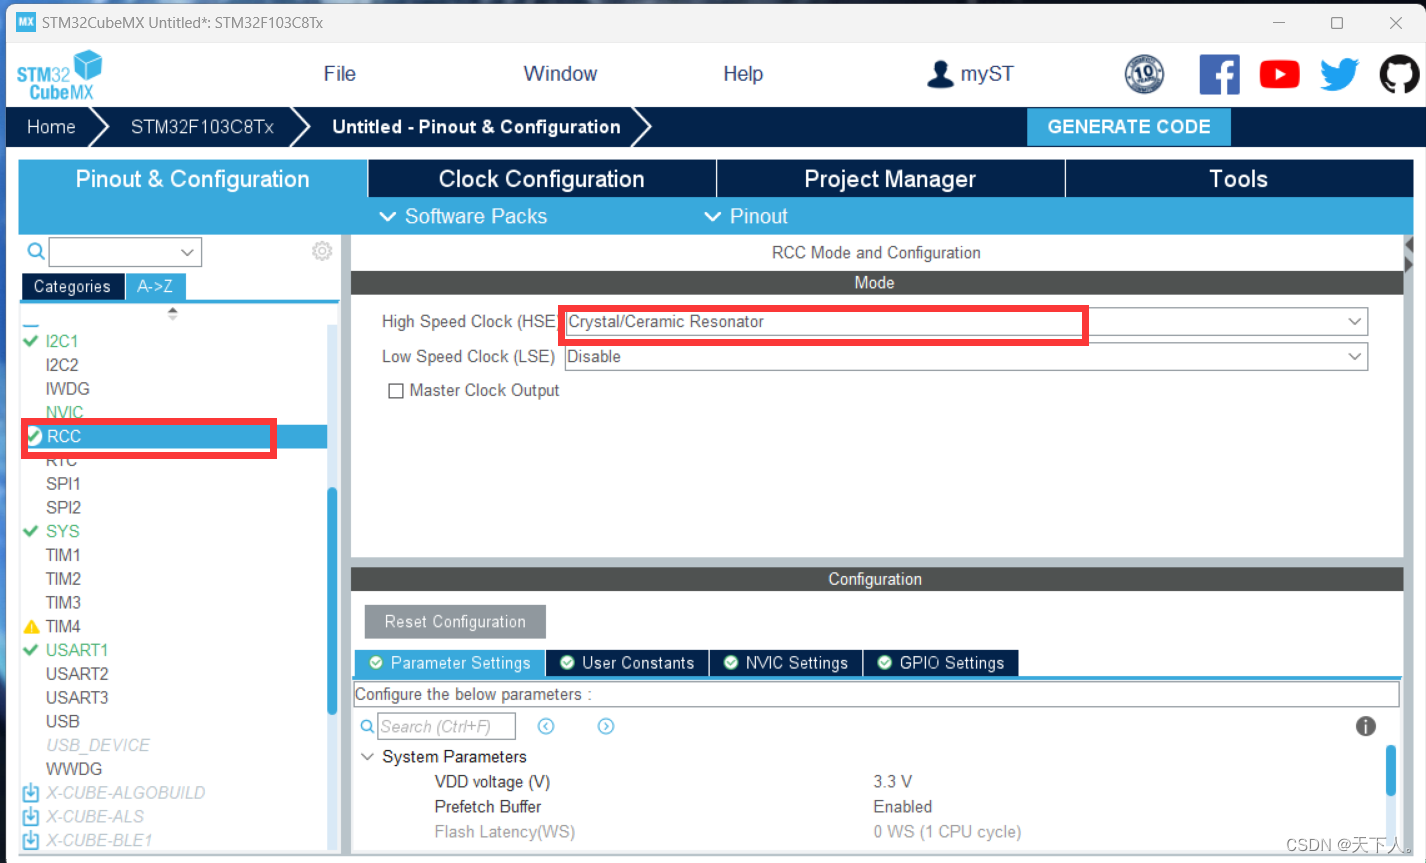Viewport: 1426px width, 863px height.
Task: Open the NVIC Settings tab
Action: pos(786,663)
